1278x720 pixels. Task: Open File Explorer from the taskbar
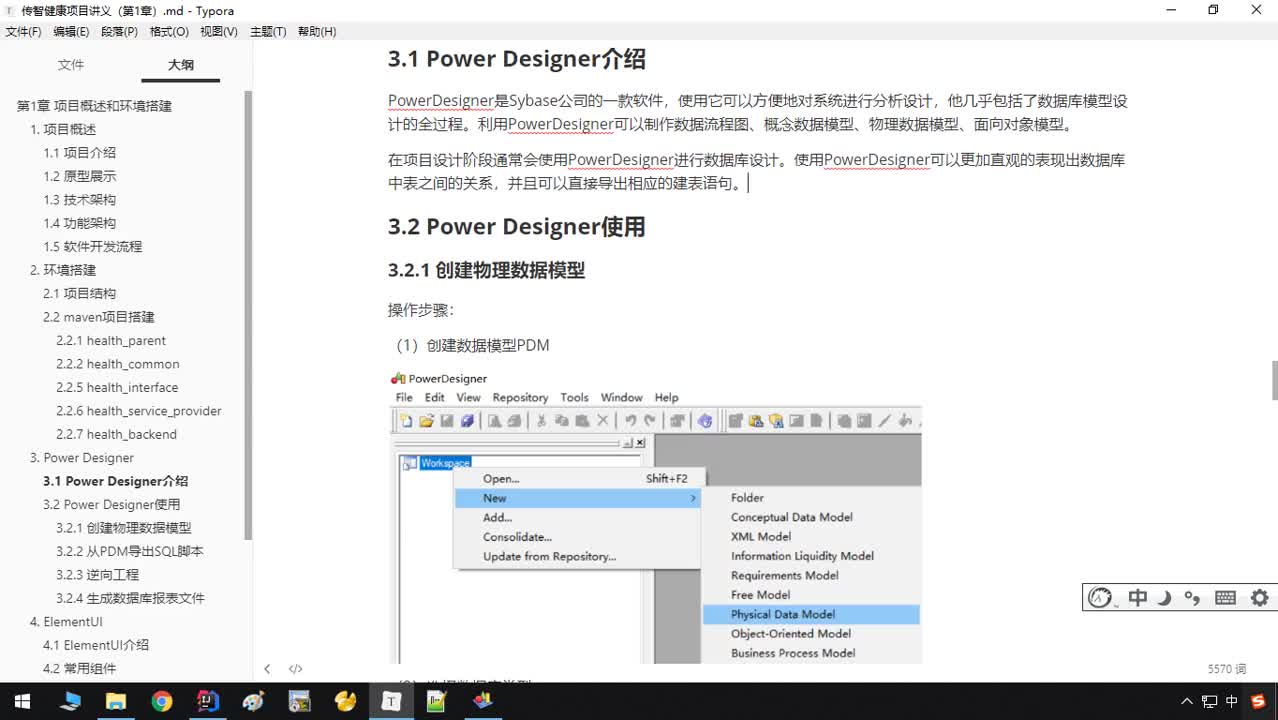pos(115,701)
